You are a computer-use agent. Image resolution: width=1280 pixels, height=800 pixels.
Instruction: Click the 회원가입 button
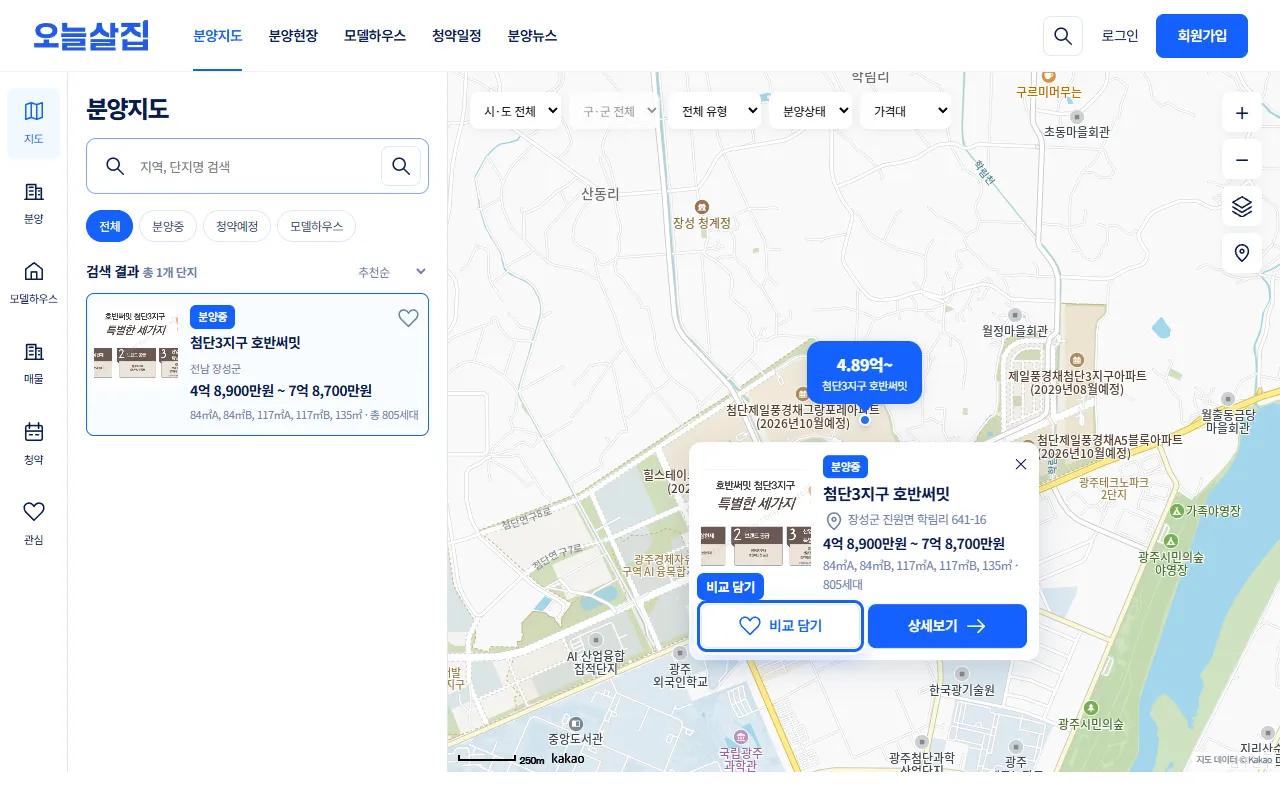[1202, 36]
